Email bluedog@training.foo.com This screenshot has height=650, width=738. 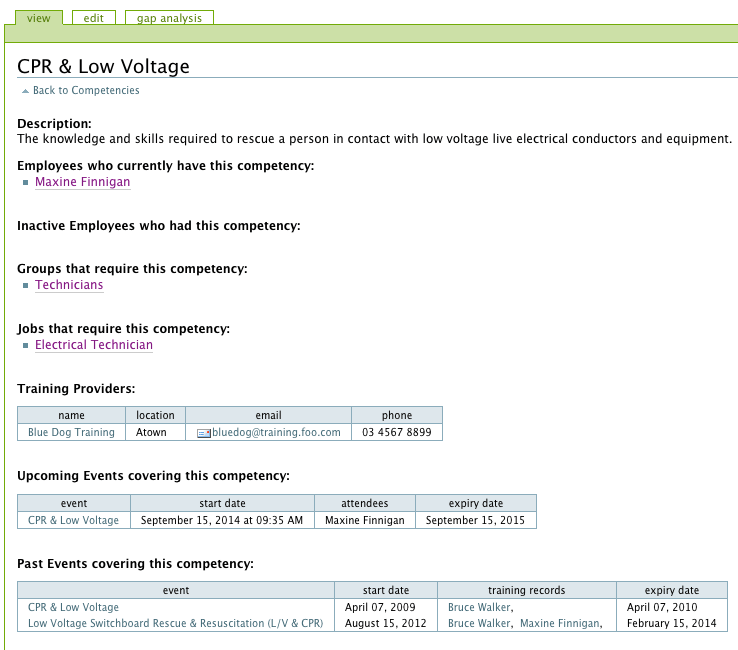tap(276, 432)
